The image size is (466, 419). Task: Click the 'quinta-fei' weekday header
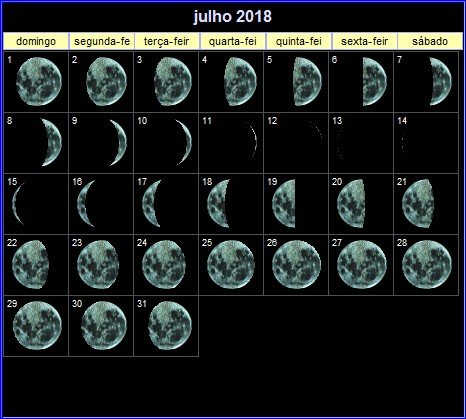(299, 41)
